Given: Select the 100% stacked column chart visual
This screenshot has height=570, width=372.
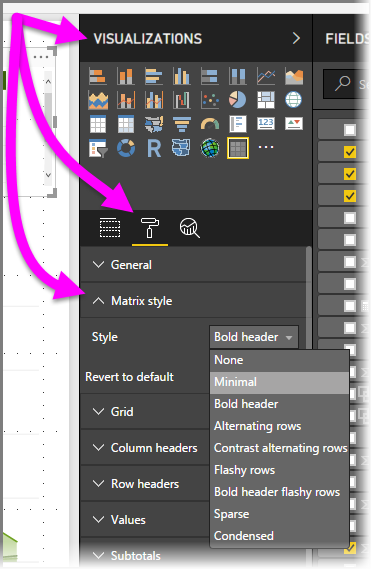Looking at the screenshot, I should 237,76.
